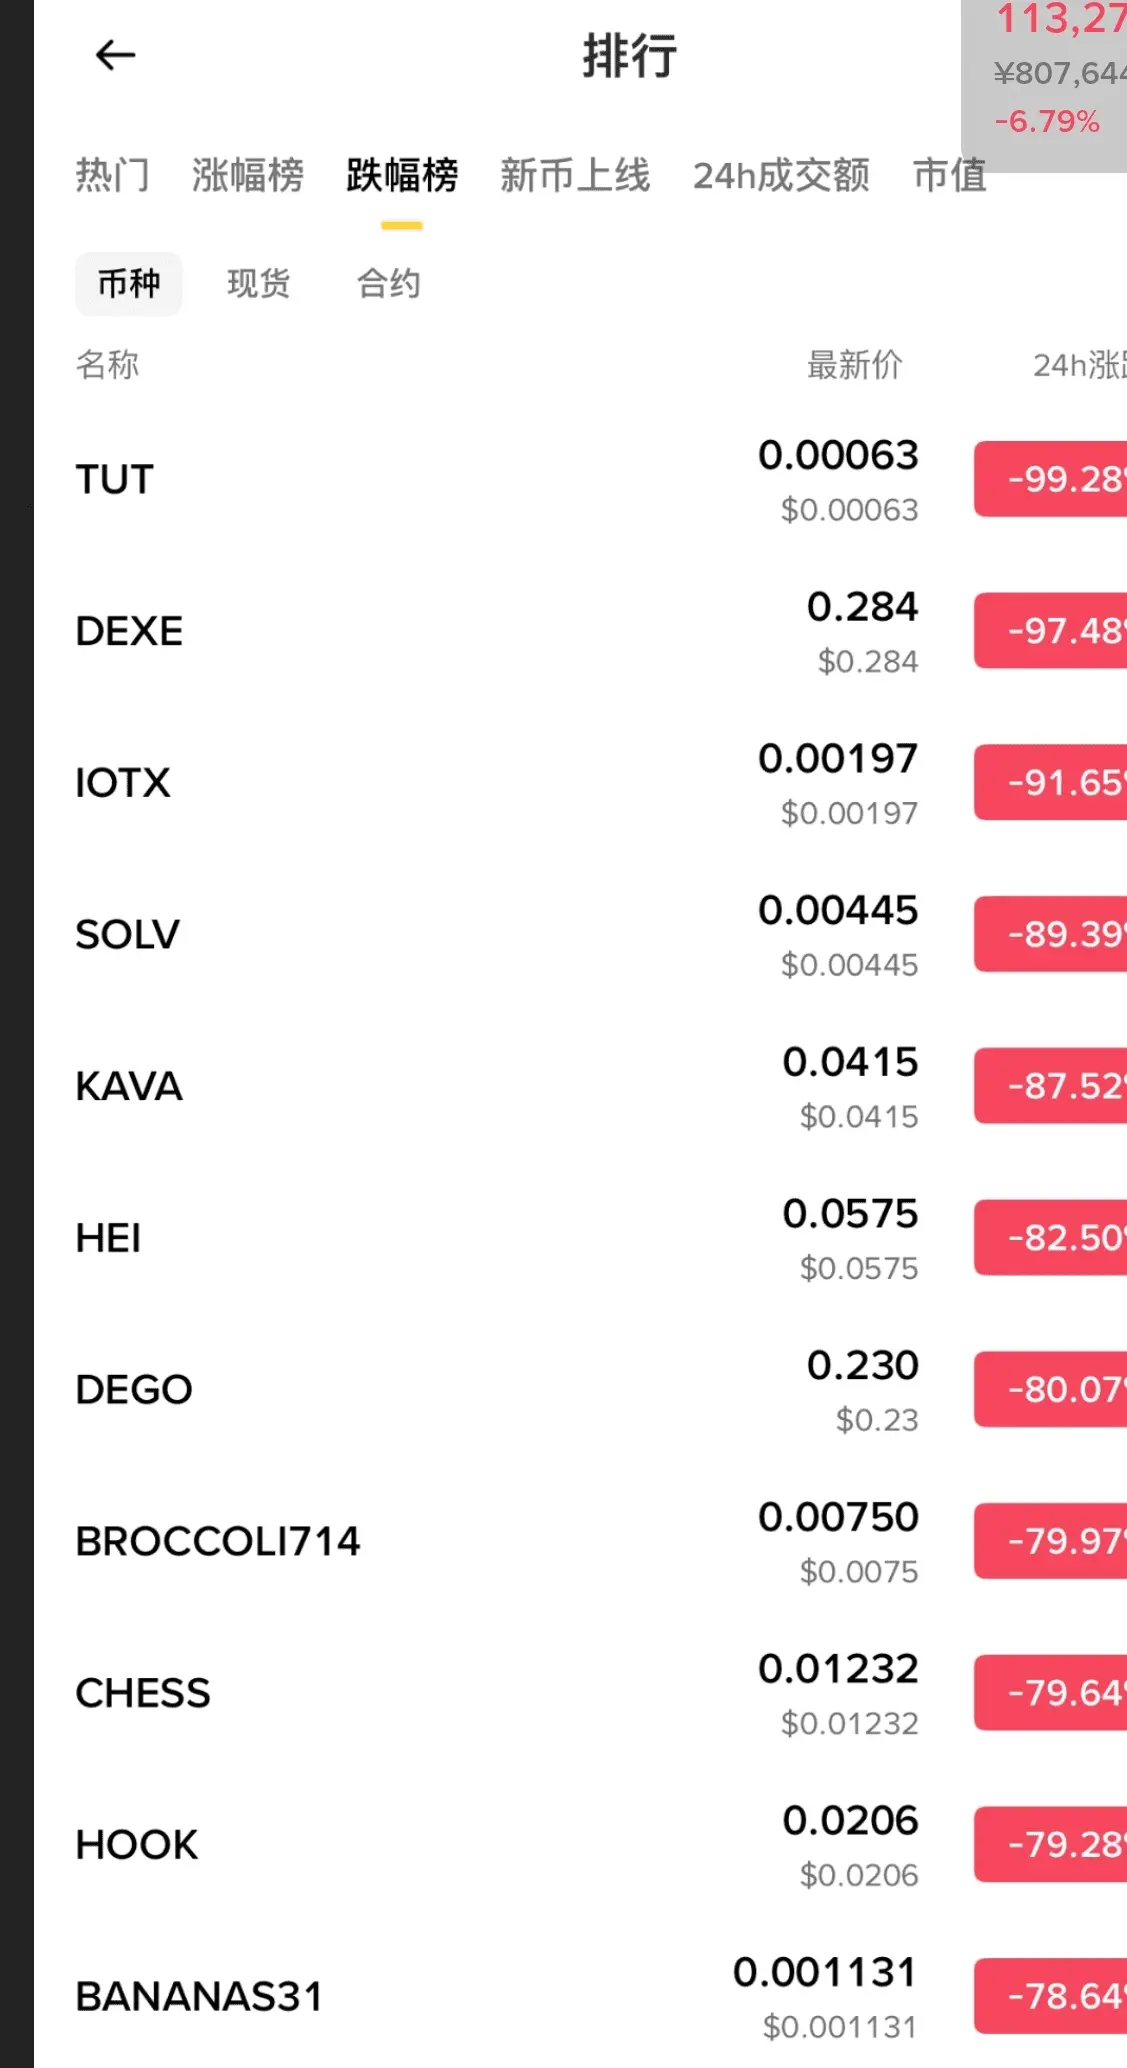Switch filter to 合约
1127x2068 pixels.
point(389,284)
